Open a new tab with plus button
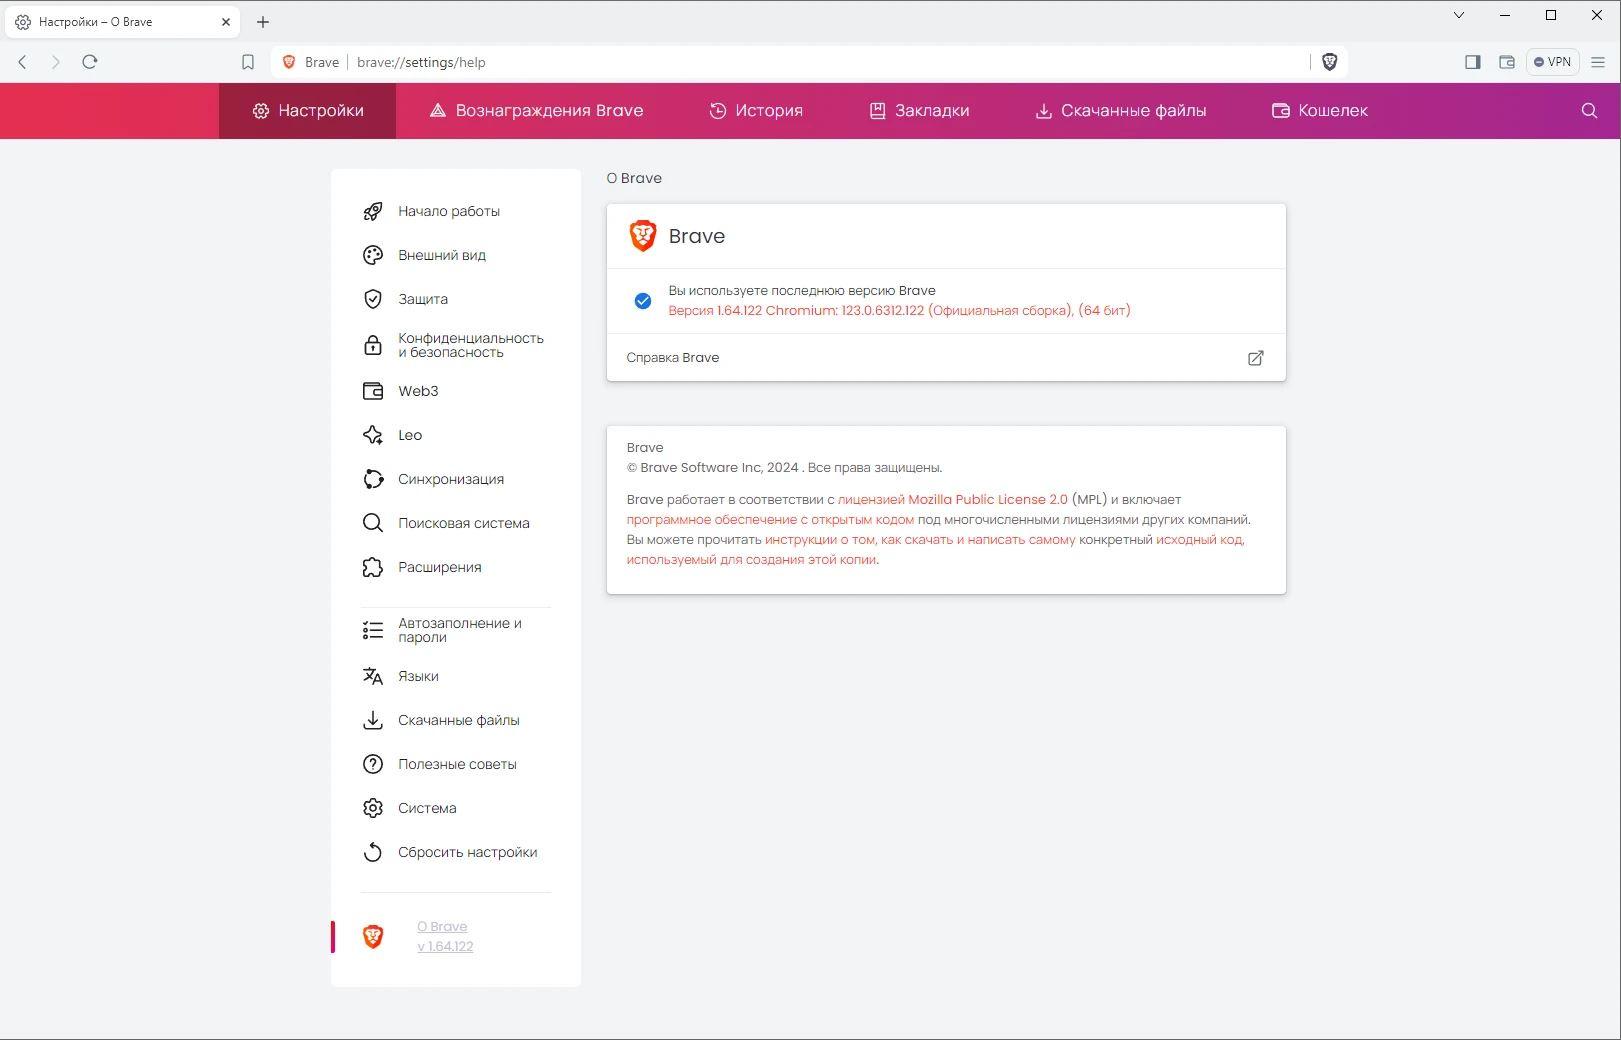Screen dimensions: 1621x1040 pyautogui.click(x=263, y=22)
